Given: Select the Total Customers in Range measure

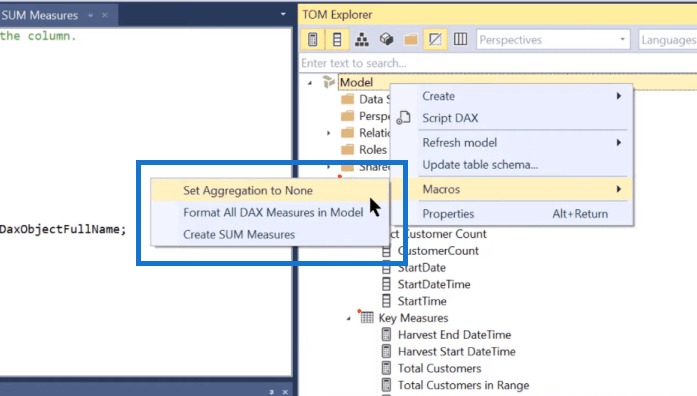Looking at the screenshot, I should [x=463, y=385].
